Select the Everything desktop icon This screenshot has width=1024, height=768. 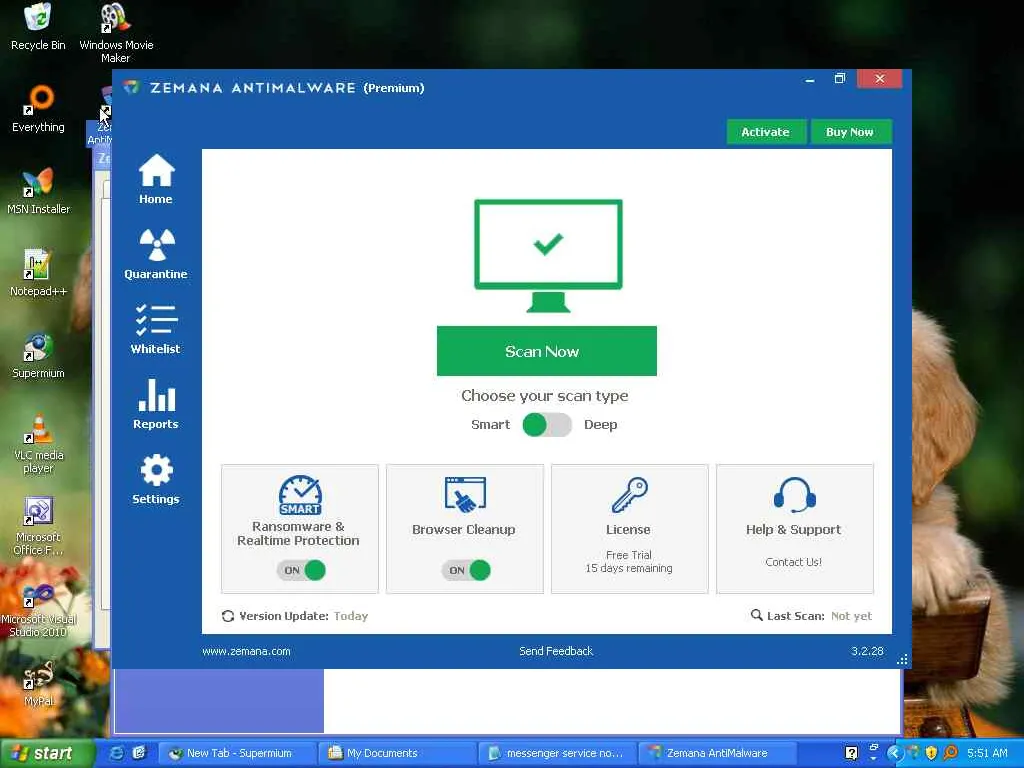38,109
